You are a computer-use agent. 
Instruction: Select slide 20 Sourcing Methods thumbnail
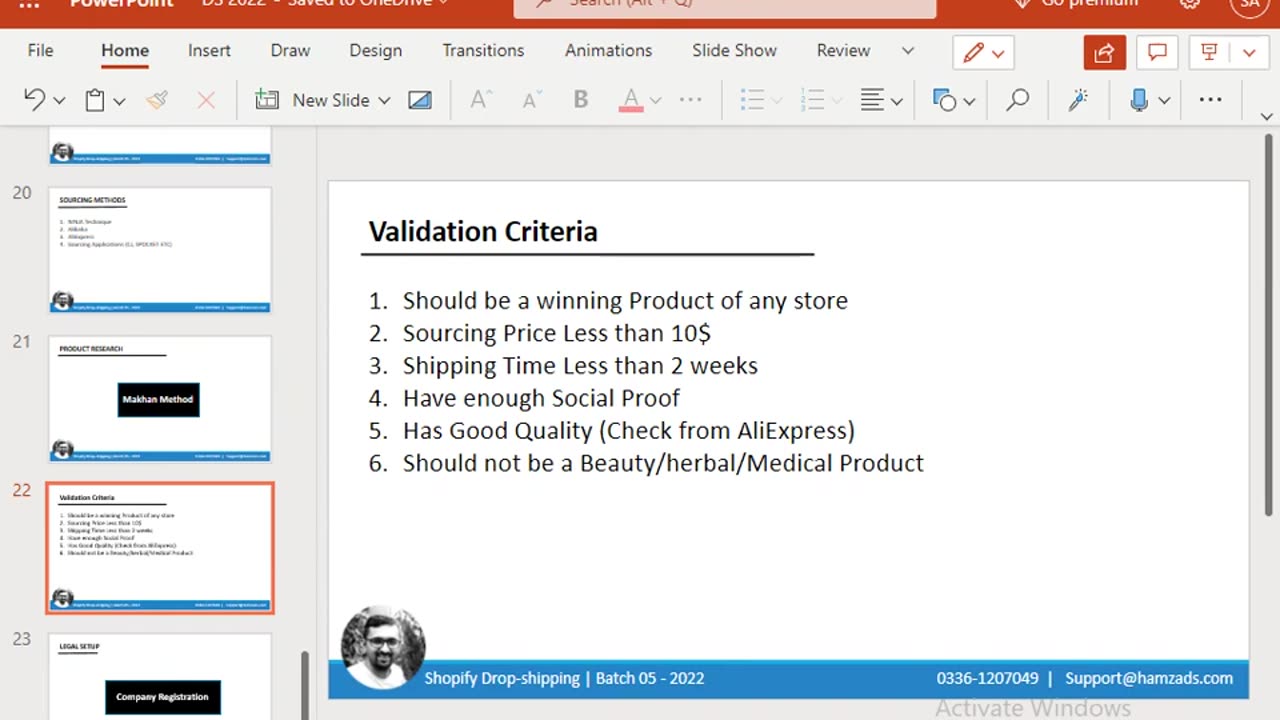tap(160, 250)
